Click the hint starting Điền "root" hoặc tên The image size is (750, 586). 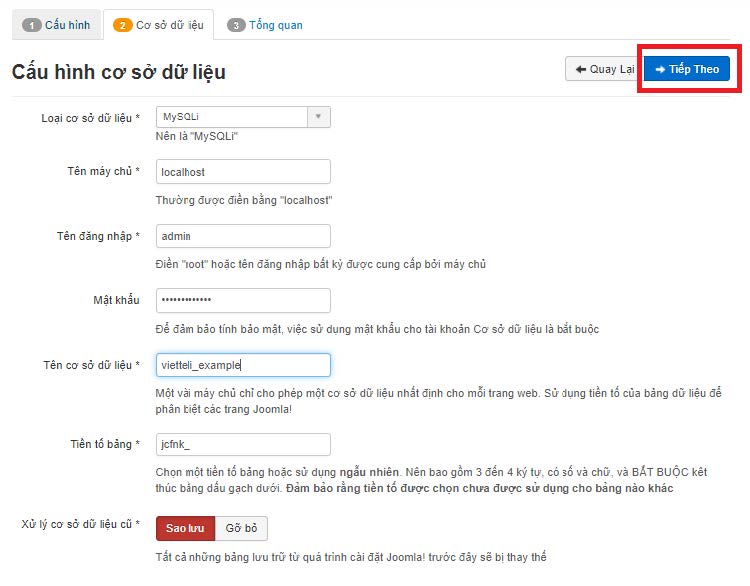pos(320,264)
